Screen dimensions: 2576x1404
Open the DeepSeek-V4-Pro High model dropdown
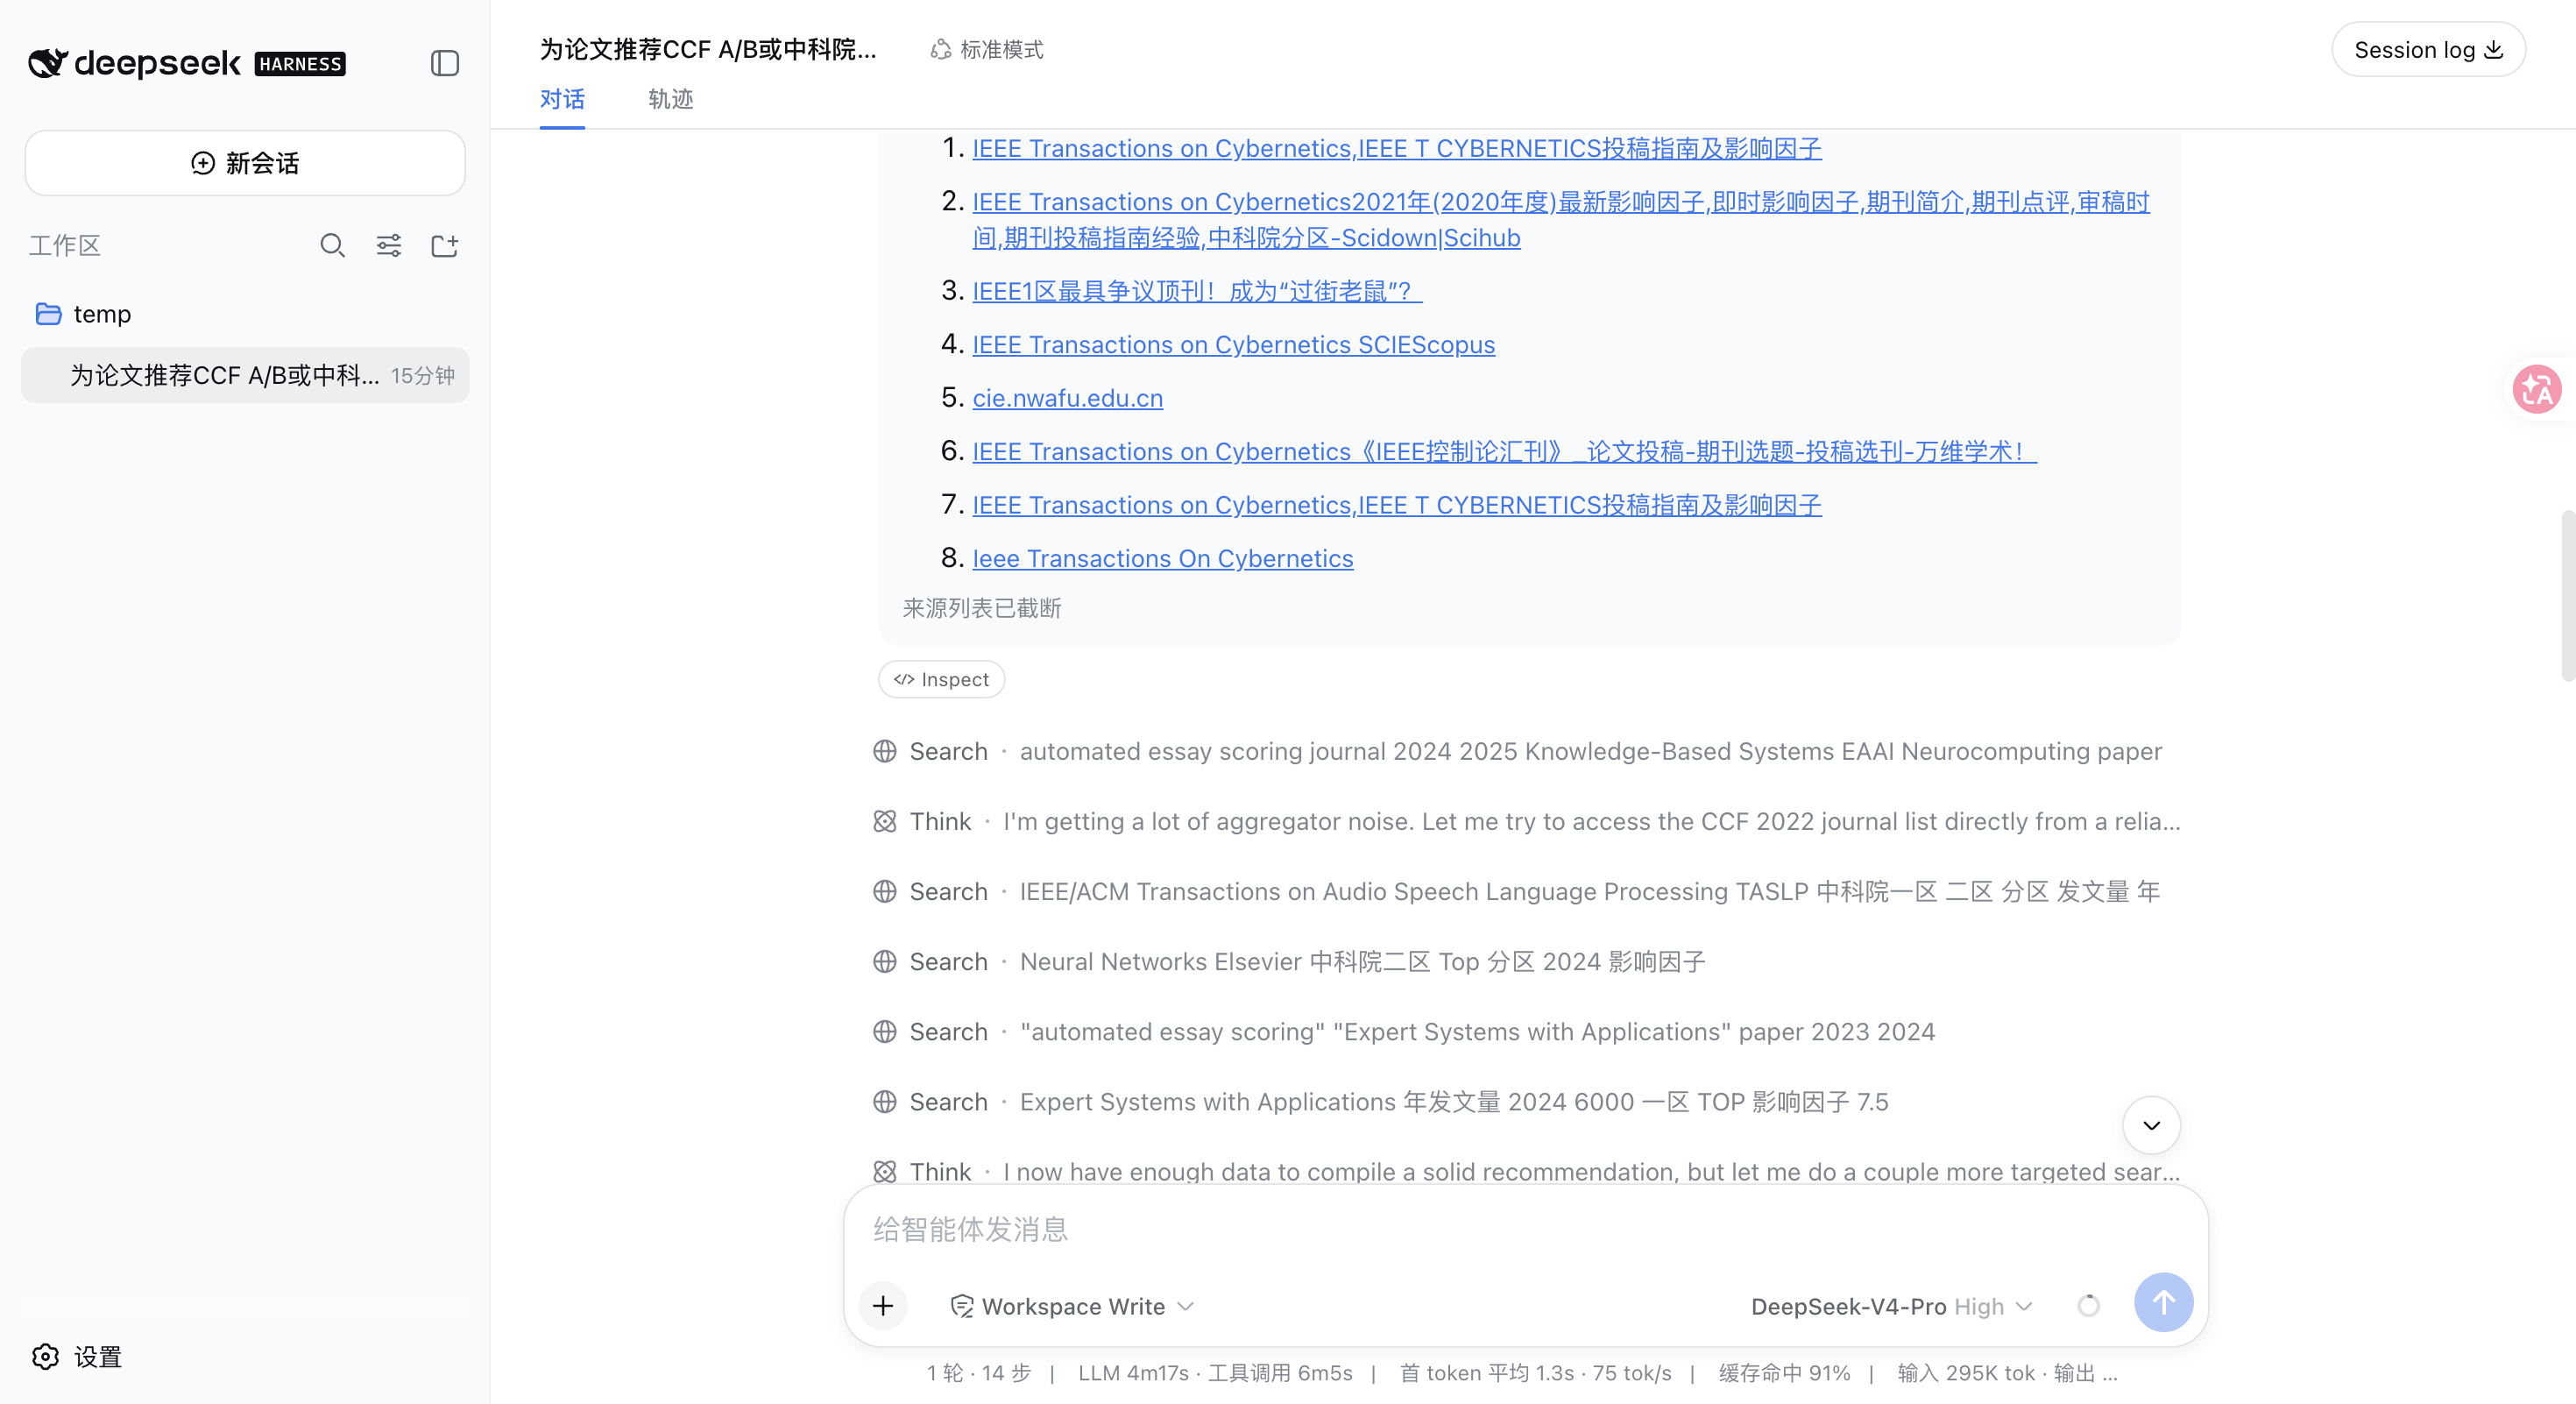tap(1892, 1306)
